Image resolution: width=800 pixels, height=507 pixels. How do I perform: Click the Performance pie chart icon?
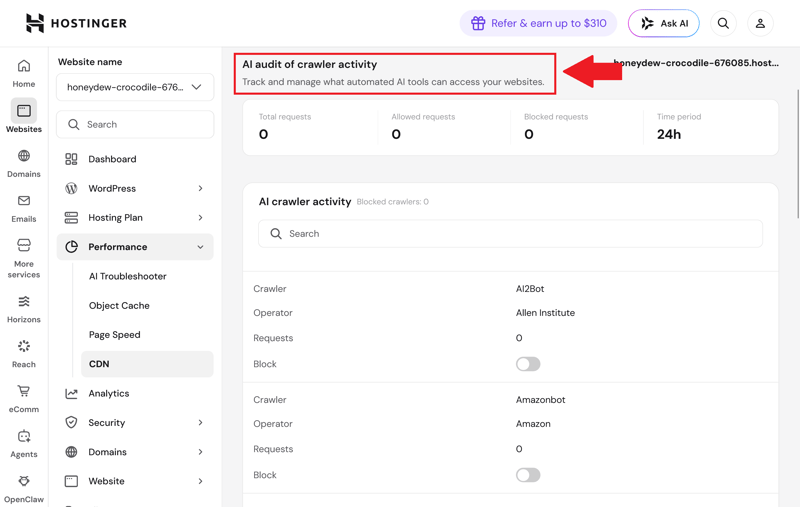pos(71,247)
